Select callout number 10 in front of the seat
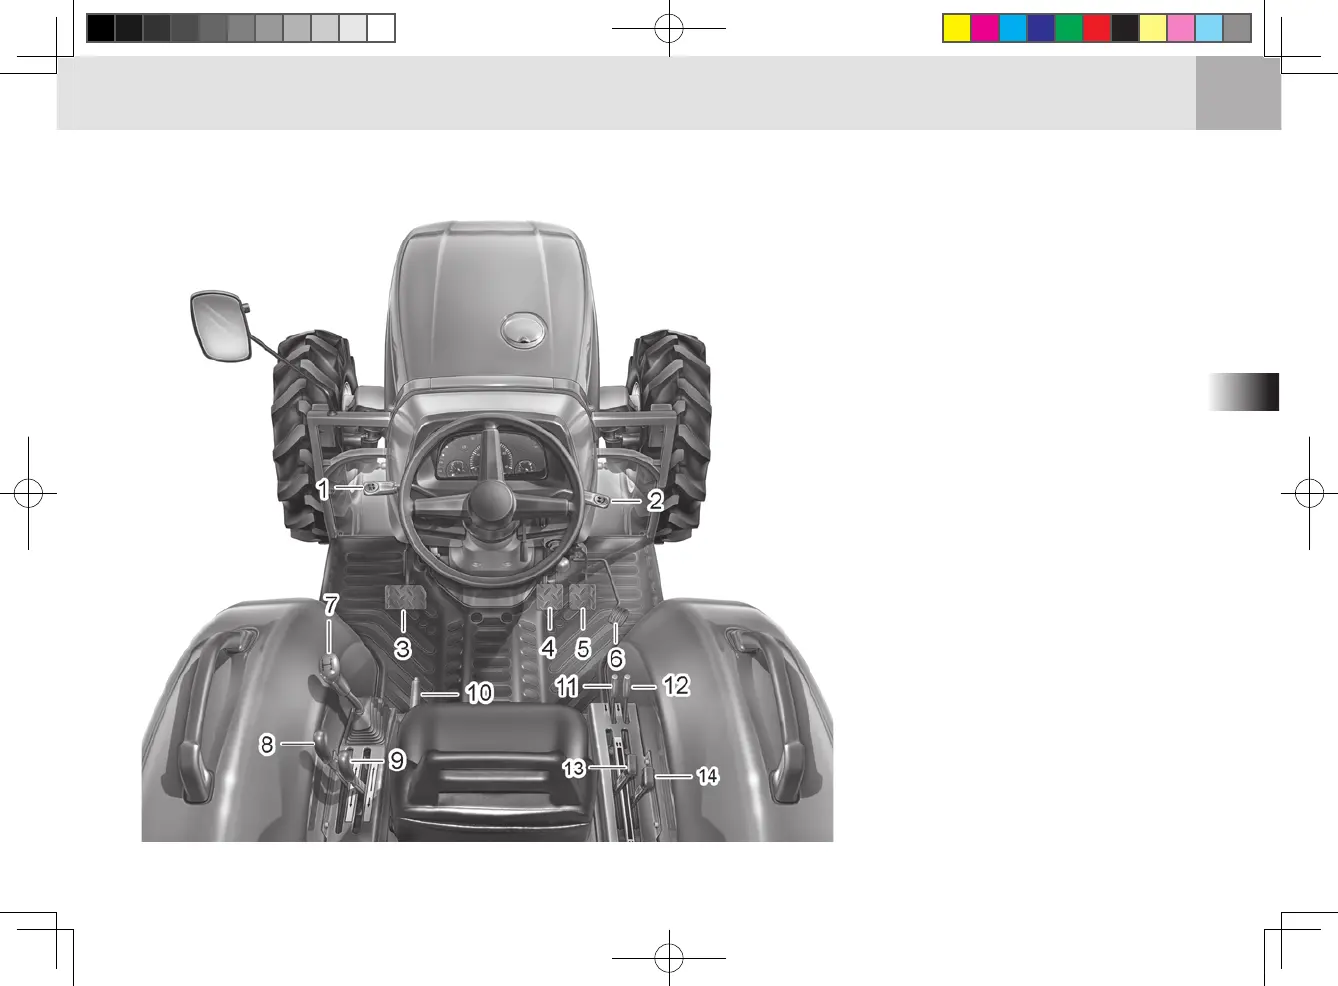This screenshot has height=986, width=1338. 479,693
